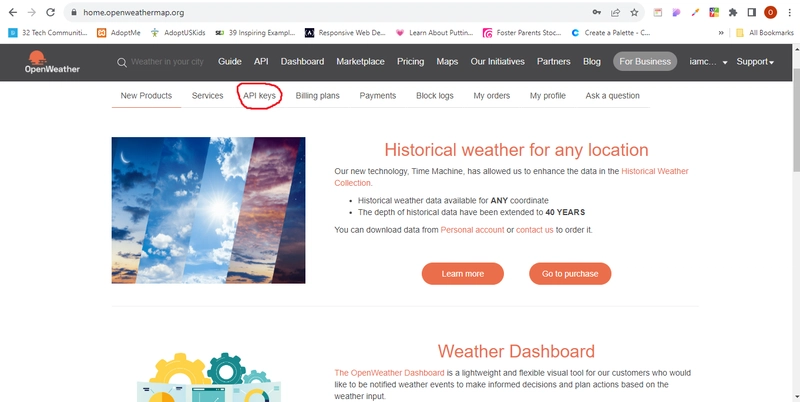Click the padlock site info icon

coord(74,12)
